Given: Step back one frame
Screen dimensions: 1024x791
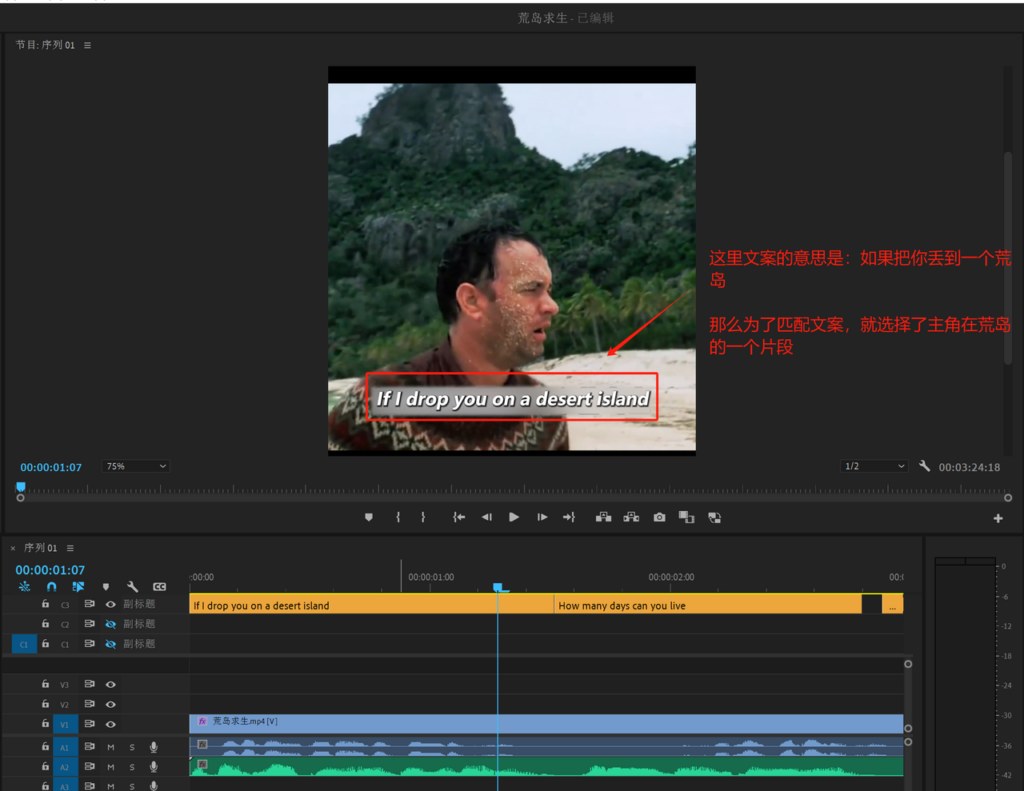Looking at the screenshot, I should (x=487, y=517).
